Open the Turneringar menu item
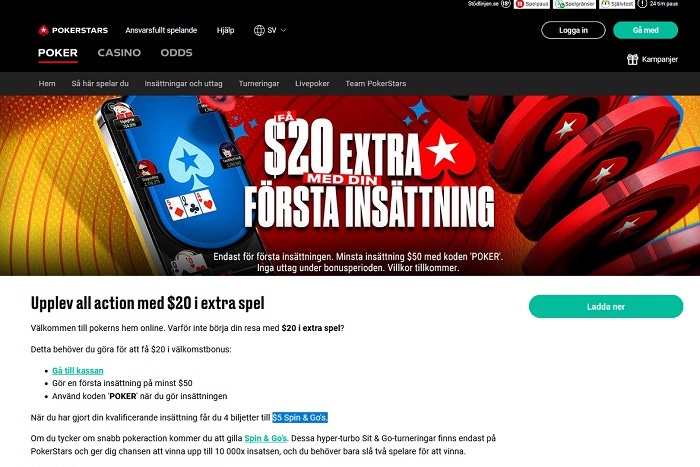 point(258,83)
